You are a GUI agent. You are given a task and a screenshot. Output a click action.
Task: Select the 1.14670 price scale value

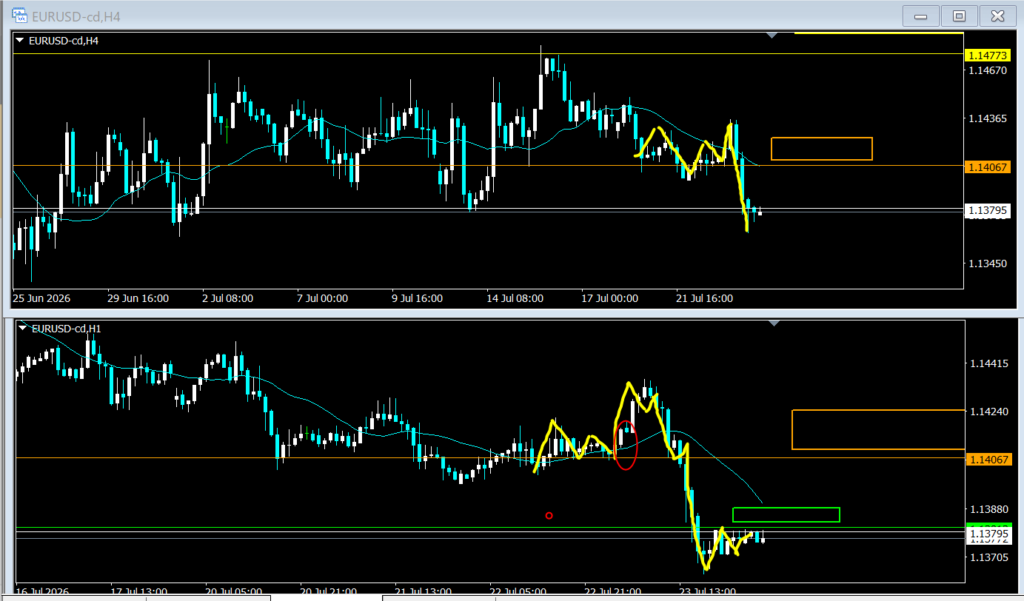(x=987, y=71)
